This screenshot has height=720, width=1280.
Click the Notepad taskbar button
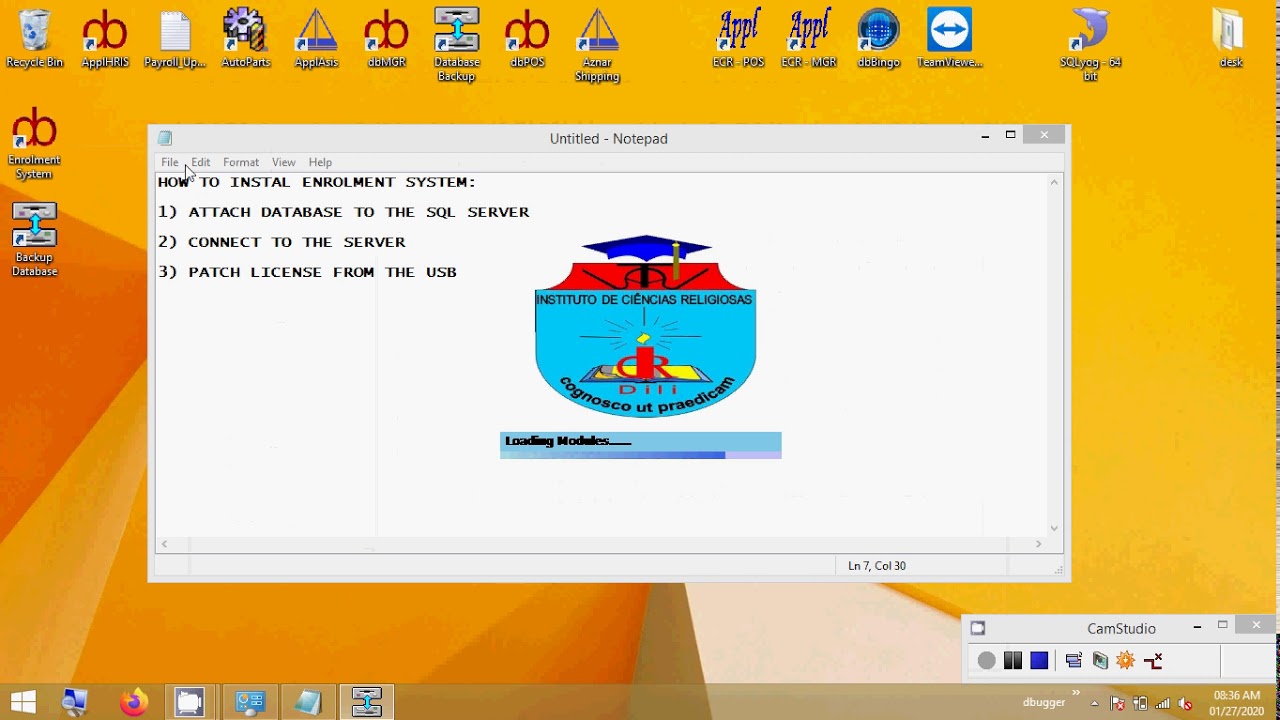tap(308, 702)
